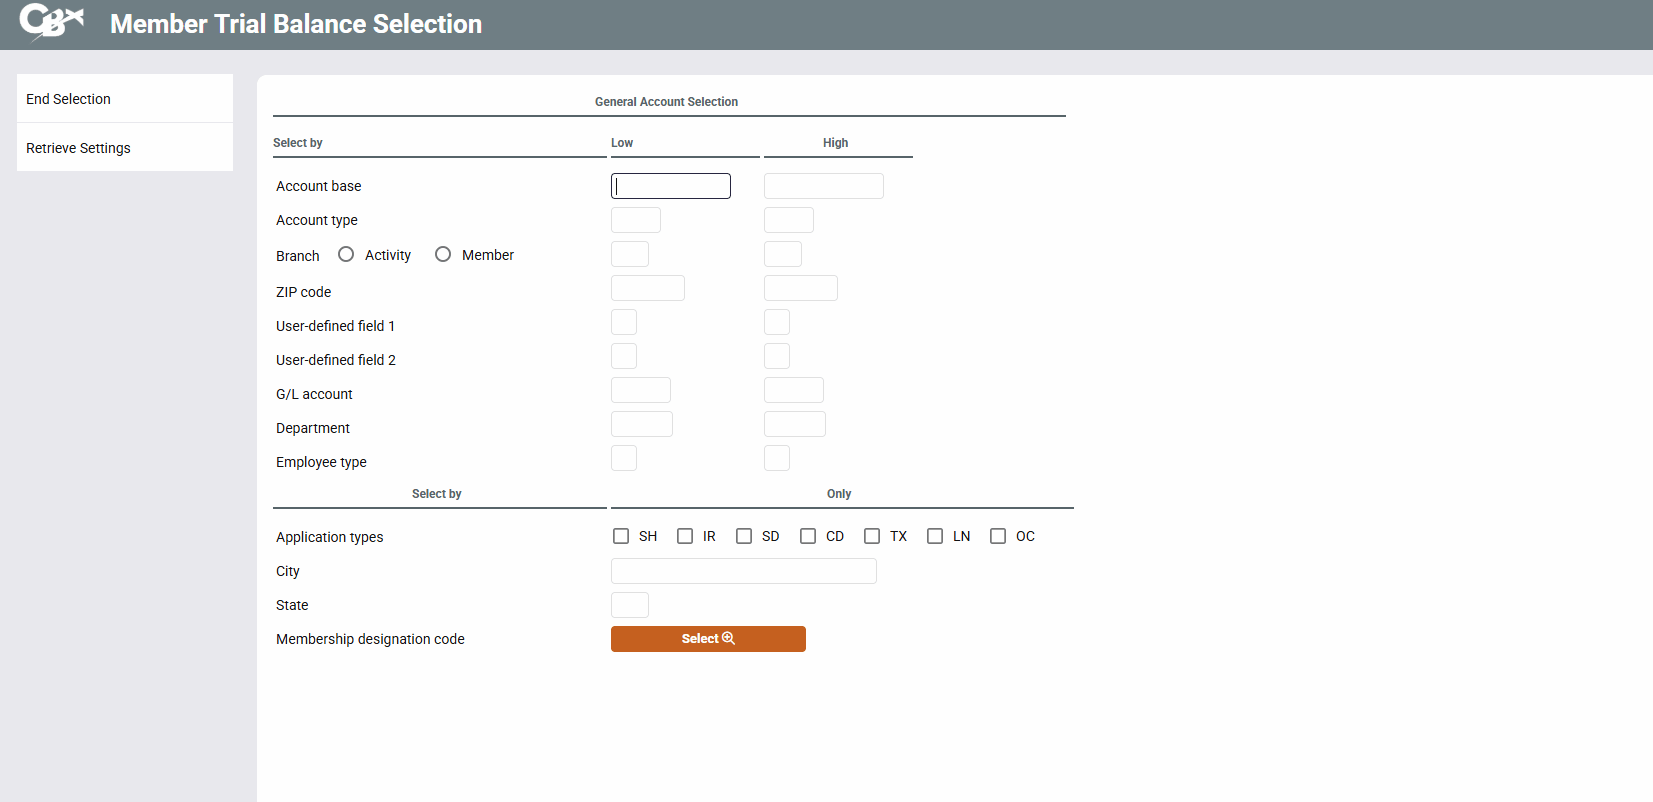Image resolution: width=1653 pixels, height=802 pixels.
Task: Click the CBX logo icon
Action: [51, 22]
